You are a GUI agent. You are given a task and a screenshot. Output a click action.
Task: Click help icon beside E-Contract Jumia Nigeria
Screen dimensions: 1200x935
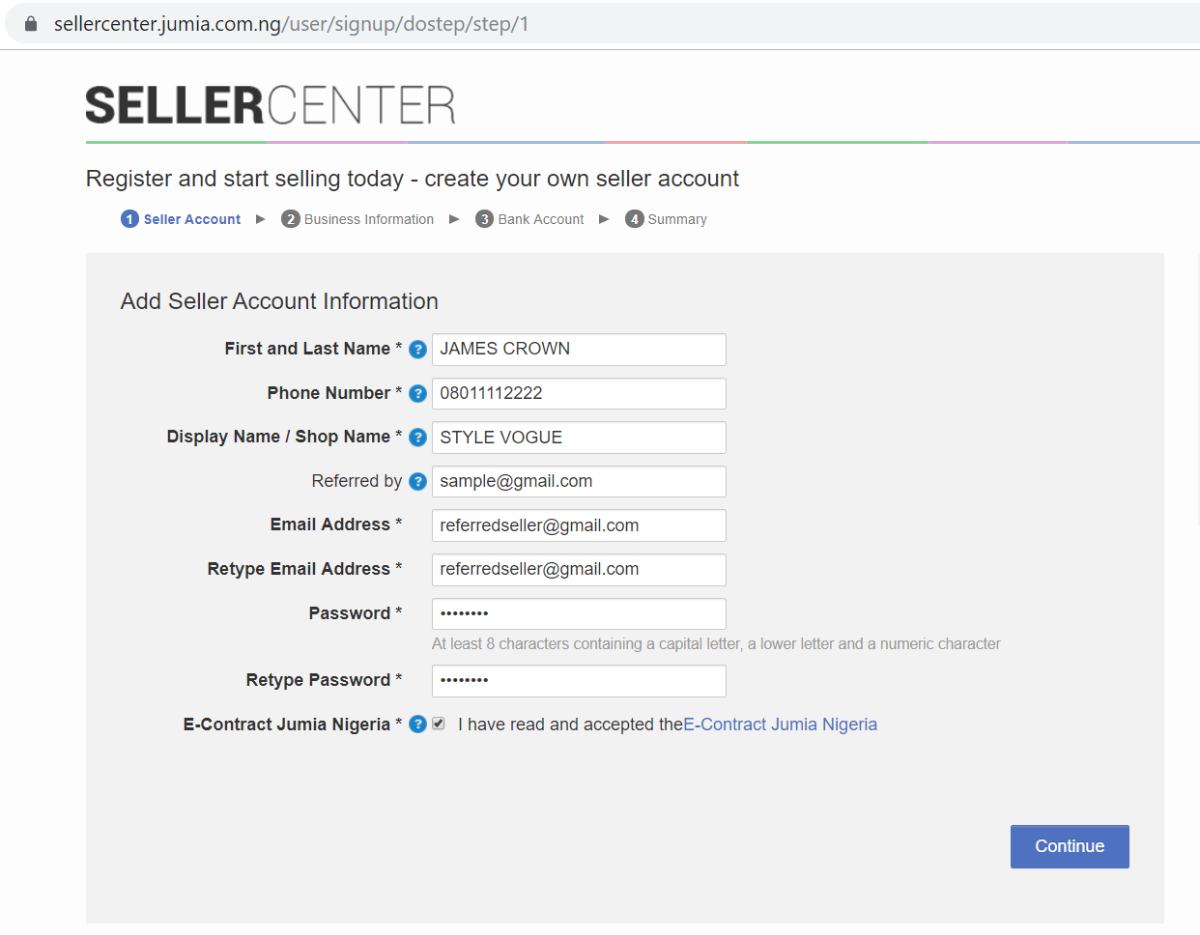(x=418, y=725)
